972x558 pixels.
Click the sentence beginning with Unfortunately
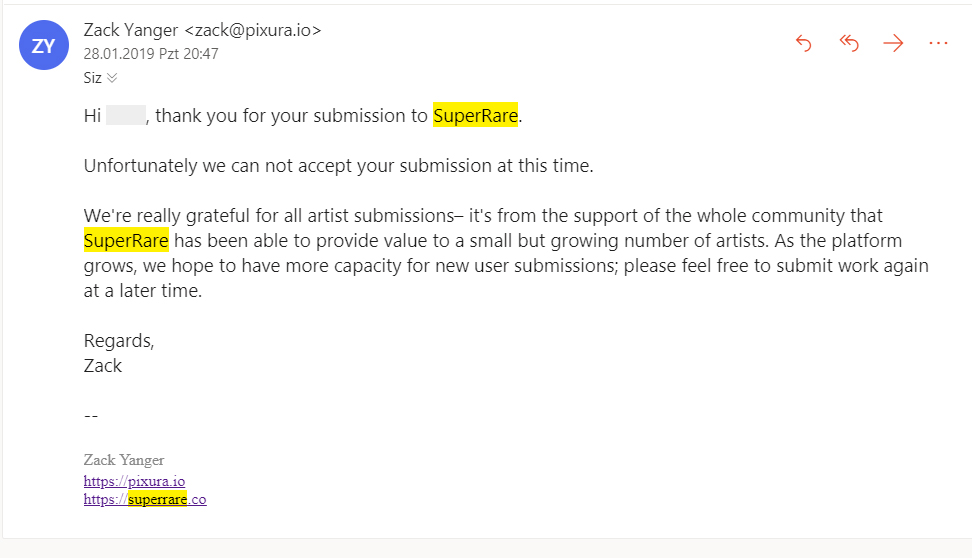click(x=338, y=166)
